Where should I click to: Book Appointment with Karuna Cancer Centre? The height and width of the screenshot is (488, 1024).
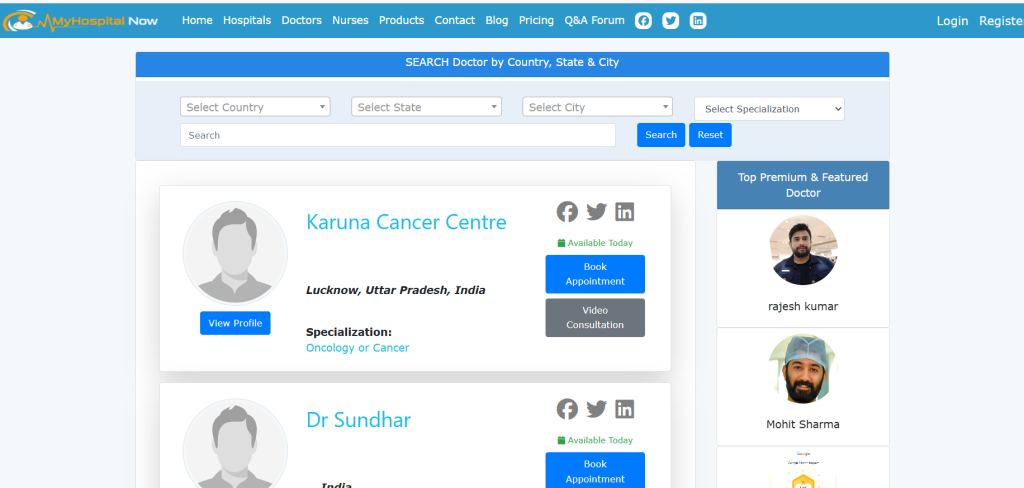595,274
